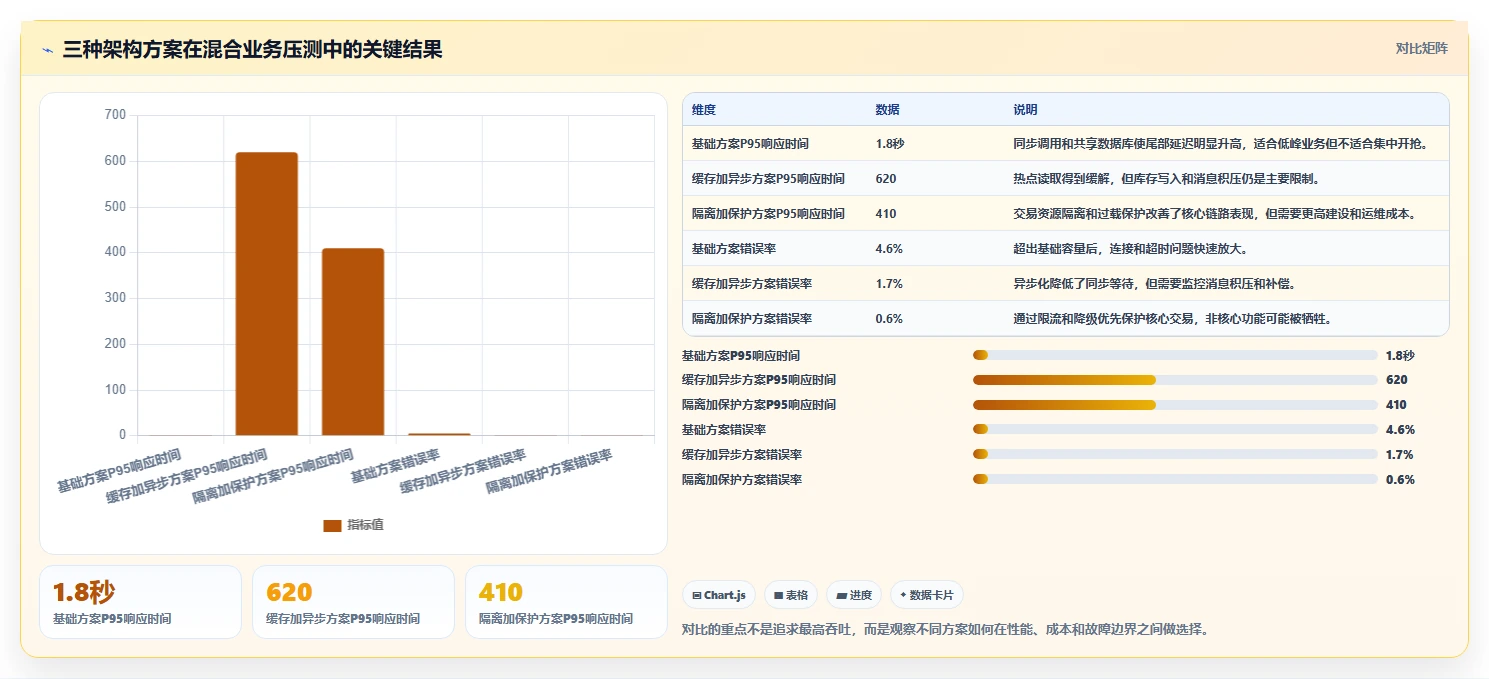Click the chart y-axis label 300
The width and height of the screenshot is (1489, 679).
[x=115, y=298]
